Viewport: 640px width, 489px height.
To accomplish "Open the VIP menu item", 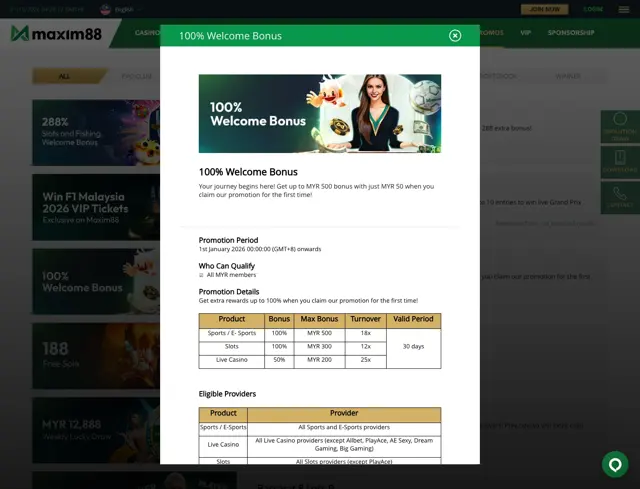I will tap(525, 33).
